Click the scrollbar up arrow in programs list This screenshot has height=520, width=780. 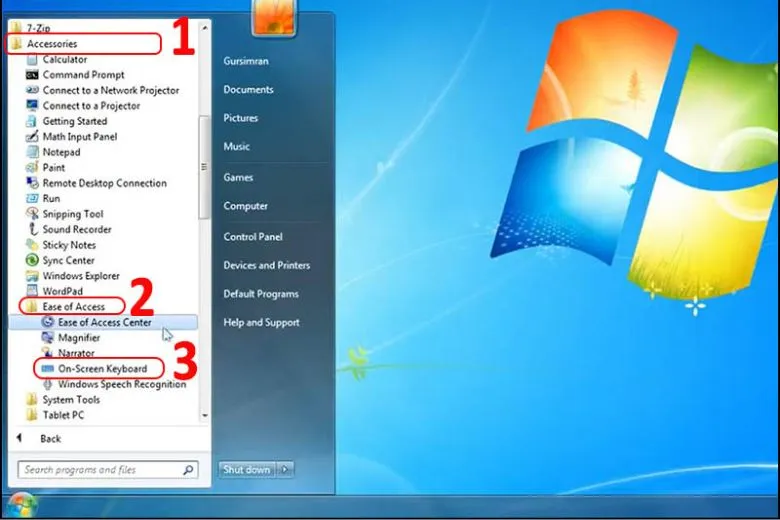point(204,28)
